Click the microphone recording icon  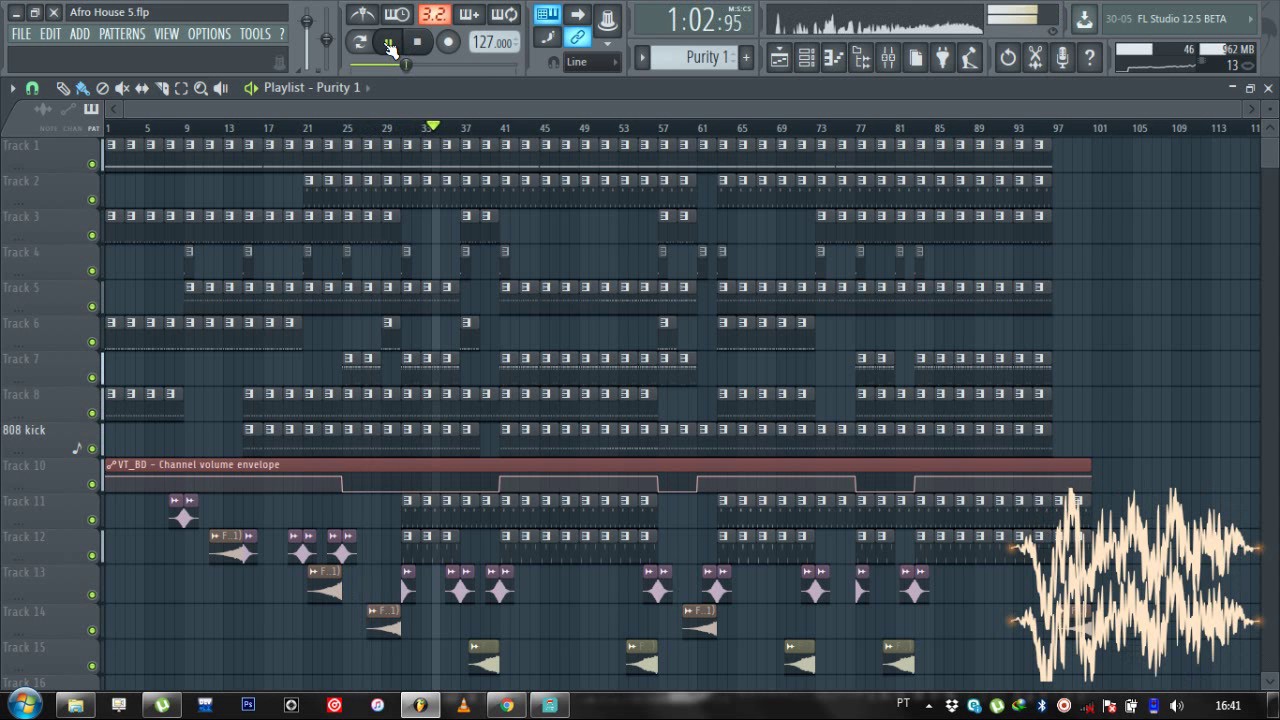[1062, 58]
